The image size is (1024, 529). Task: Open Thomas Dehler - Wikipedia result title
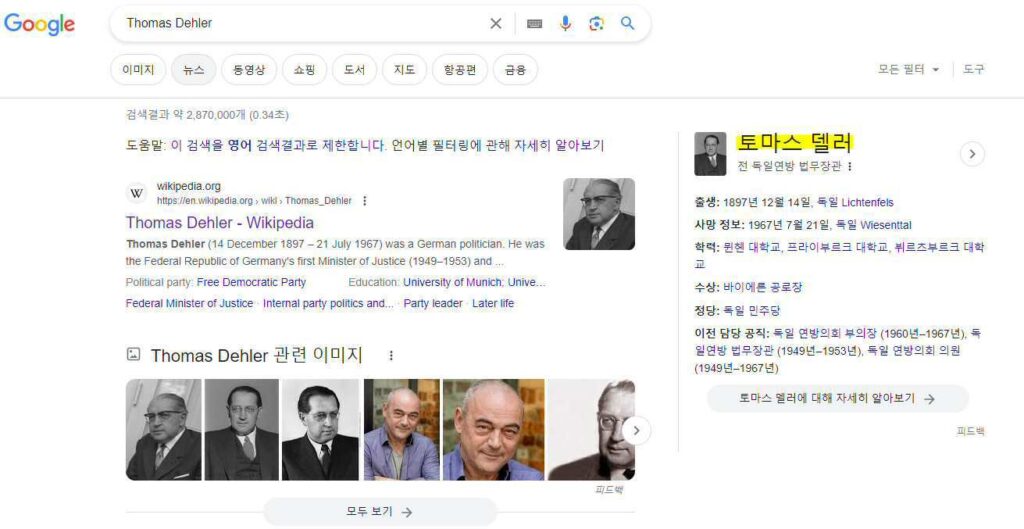click(x=219, y=223)
